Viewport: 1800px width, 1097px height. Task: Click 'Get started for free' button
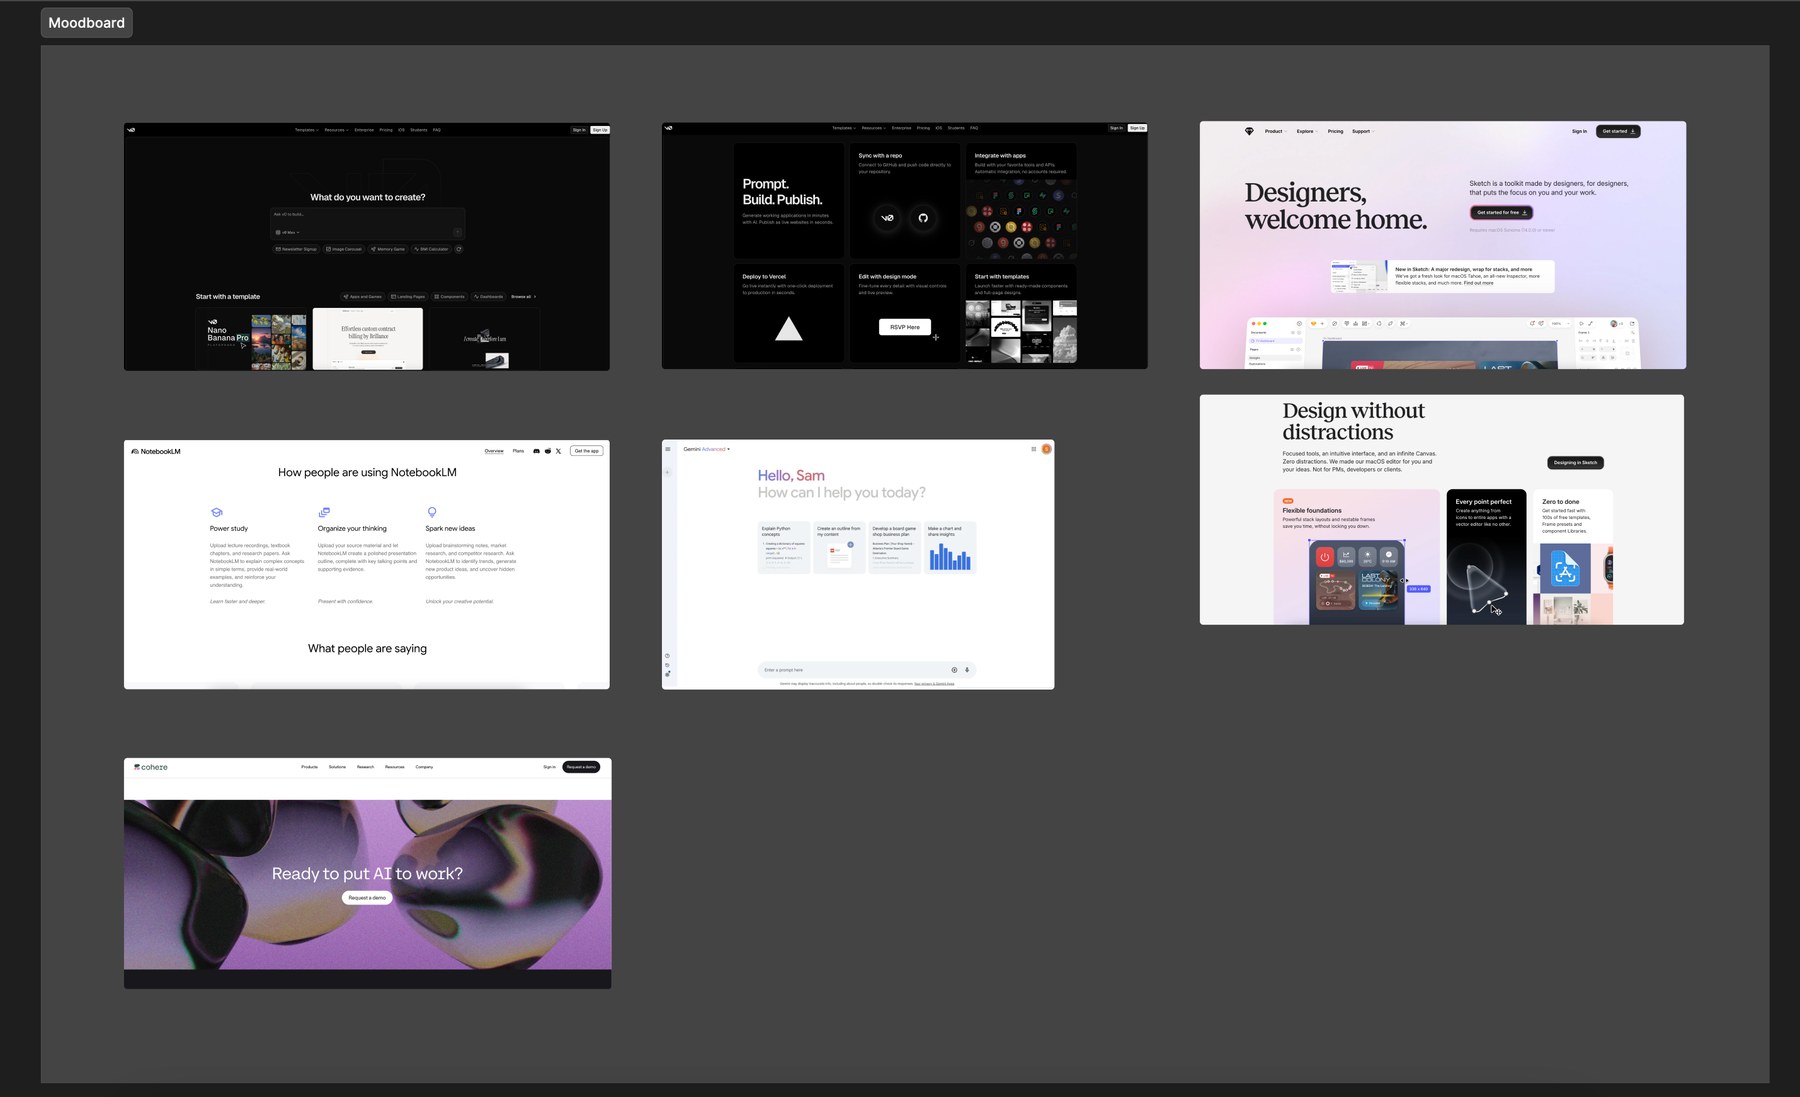[1501, 212]
